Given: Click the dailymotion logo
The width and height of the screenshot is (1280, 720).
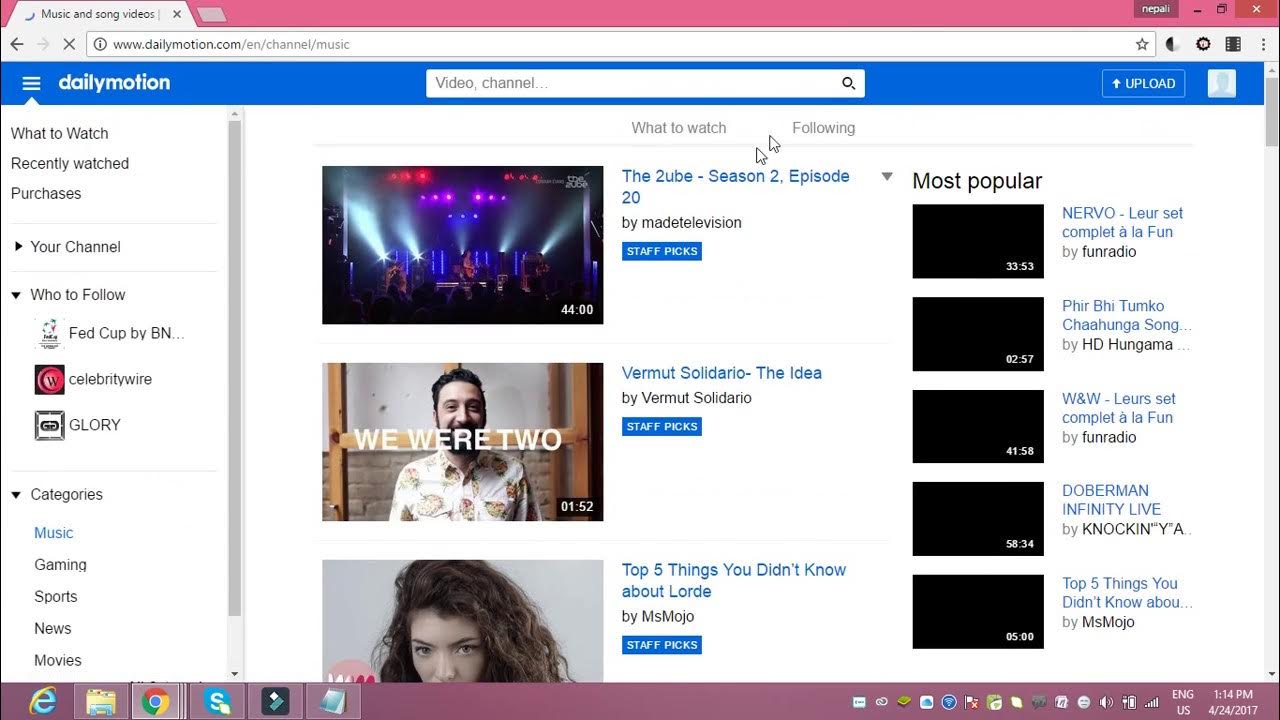Looking at the screenshot, I should tap(114, 83).
